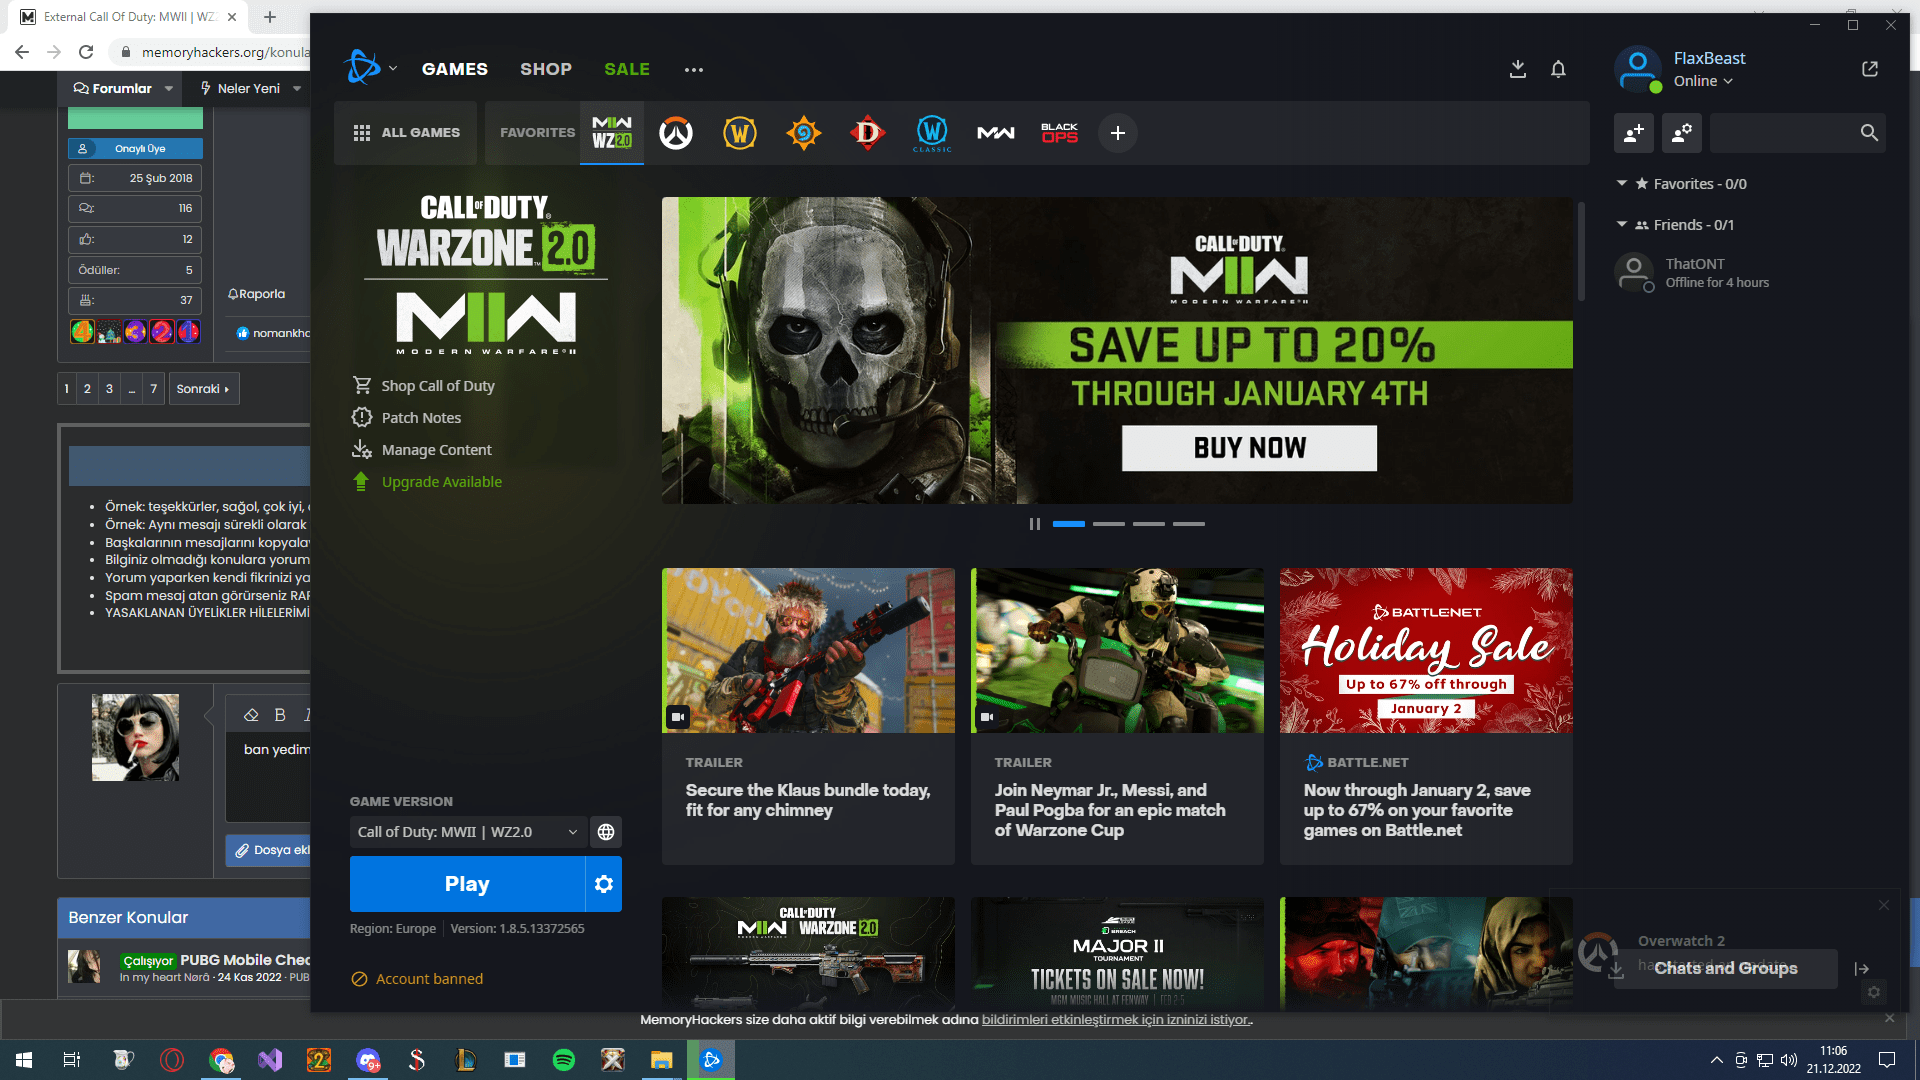Viewport: 1920px width, 1080px height.
Task: Click the gear icon below the collapse arrow
Action: pyautogui.click(x=1874, y=992)
